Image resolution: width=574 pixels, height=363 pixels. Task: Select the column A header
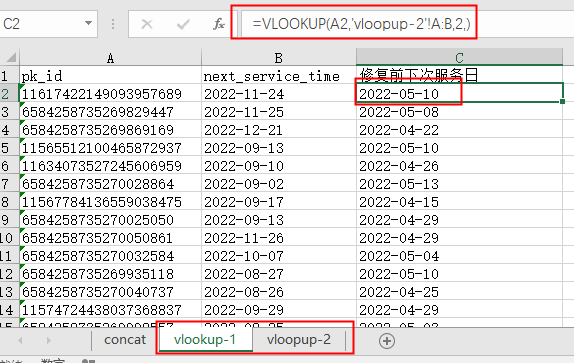click(110, 57)
